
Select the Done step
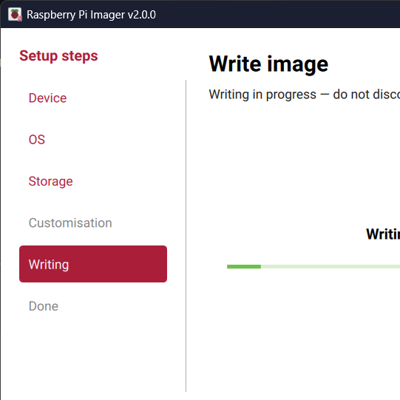[x=44, y=306]
